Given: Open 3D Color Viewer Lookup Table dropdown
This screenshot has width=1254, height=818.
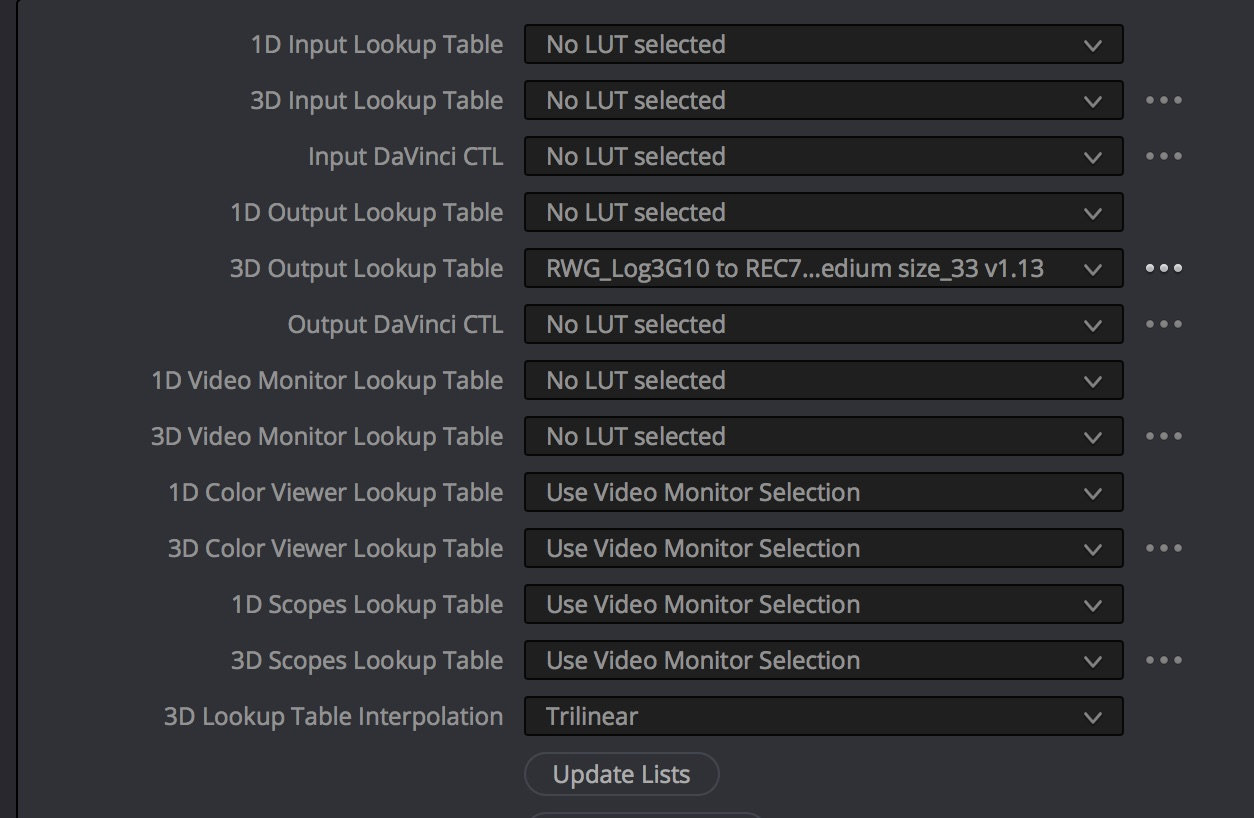Looking at the screenshot, I should pyautogui.click(x=823, y=549).
